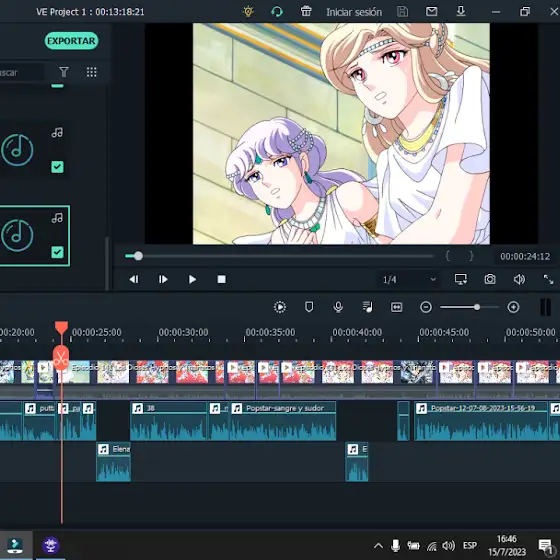This screenshot has height=560, width=560.
Task: Toggle checkmark on upper audio item
Action: tap(58, 167)
